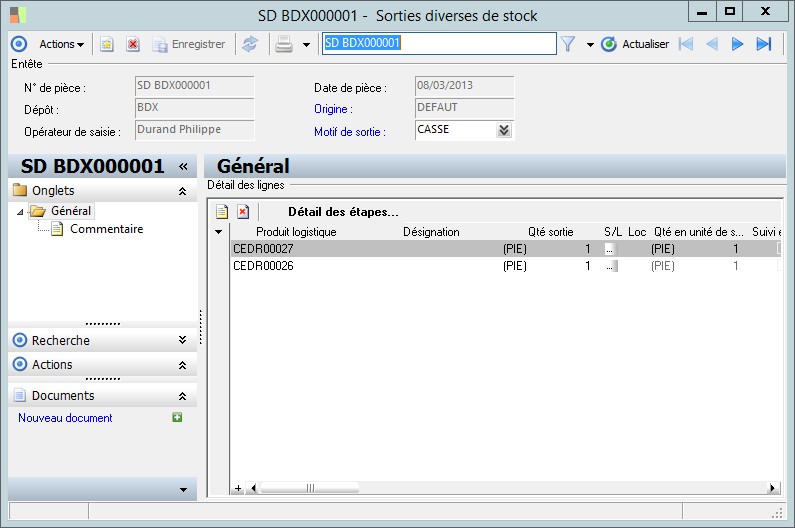
Task: Open the sidebar bottom dropdown arrow
Action: tap(184, 489)
